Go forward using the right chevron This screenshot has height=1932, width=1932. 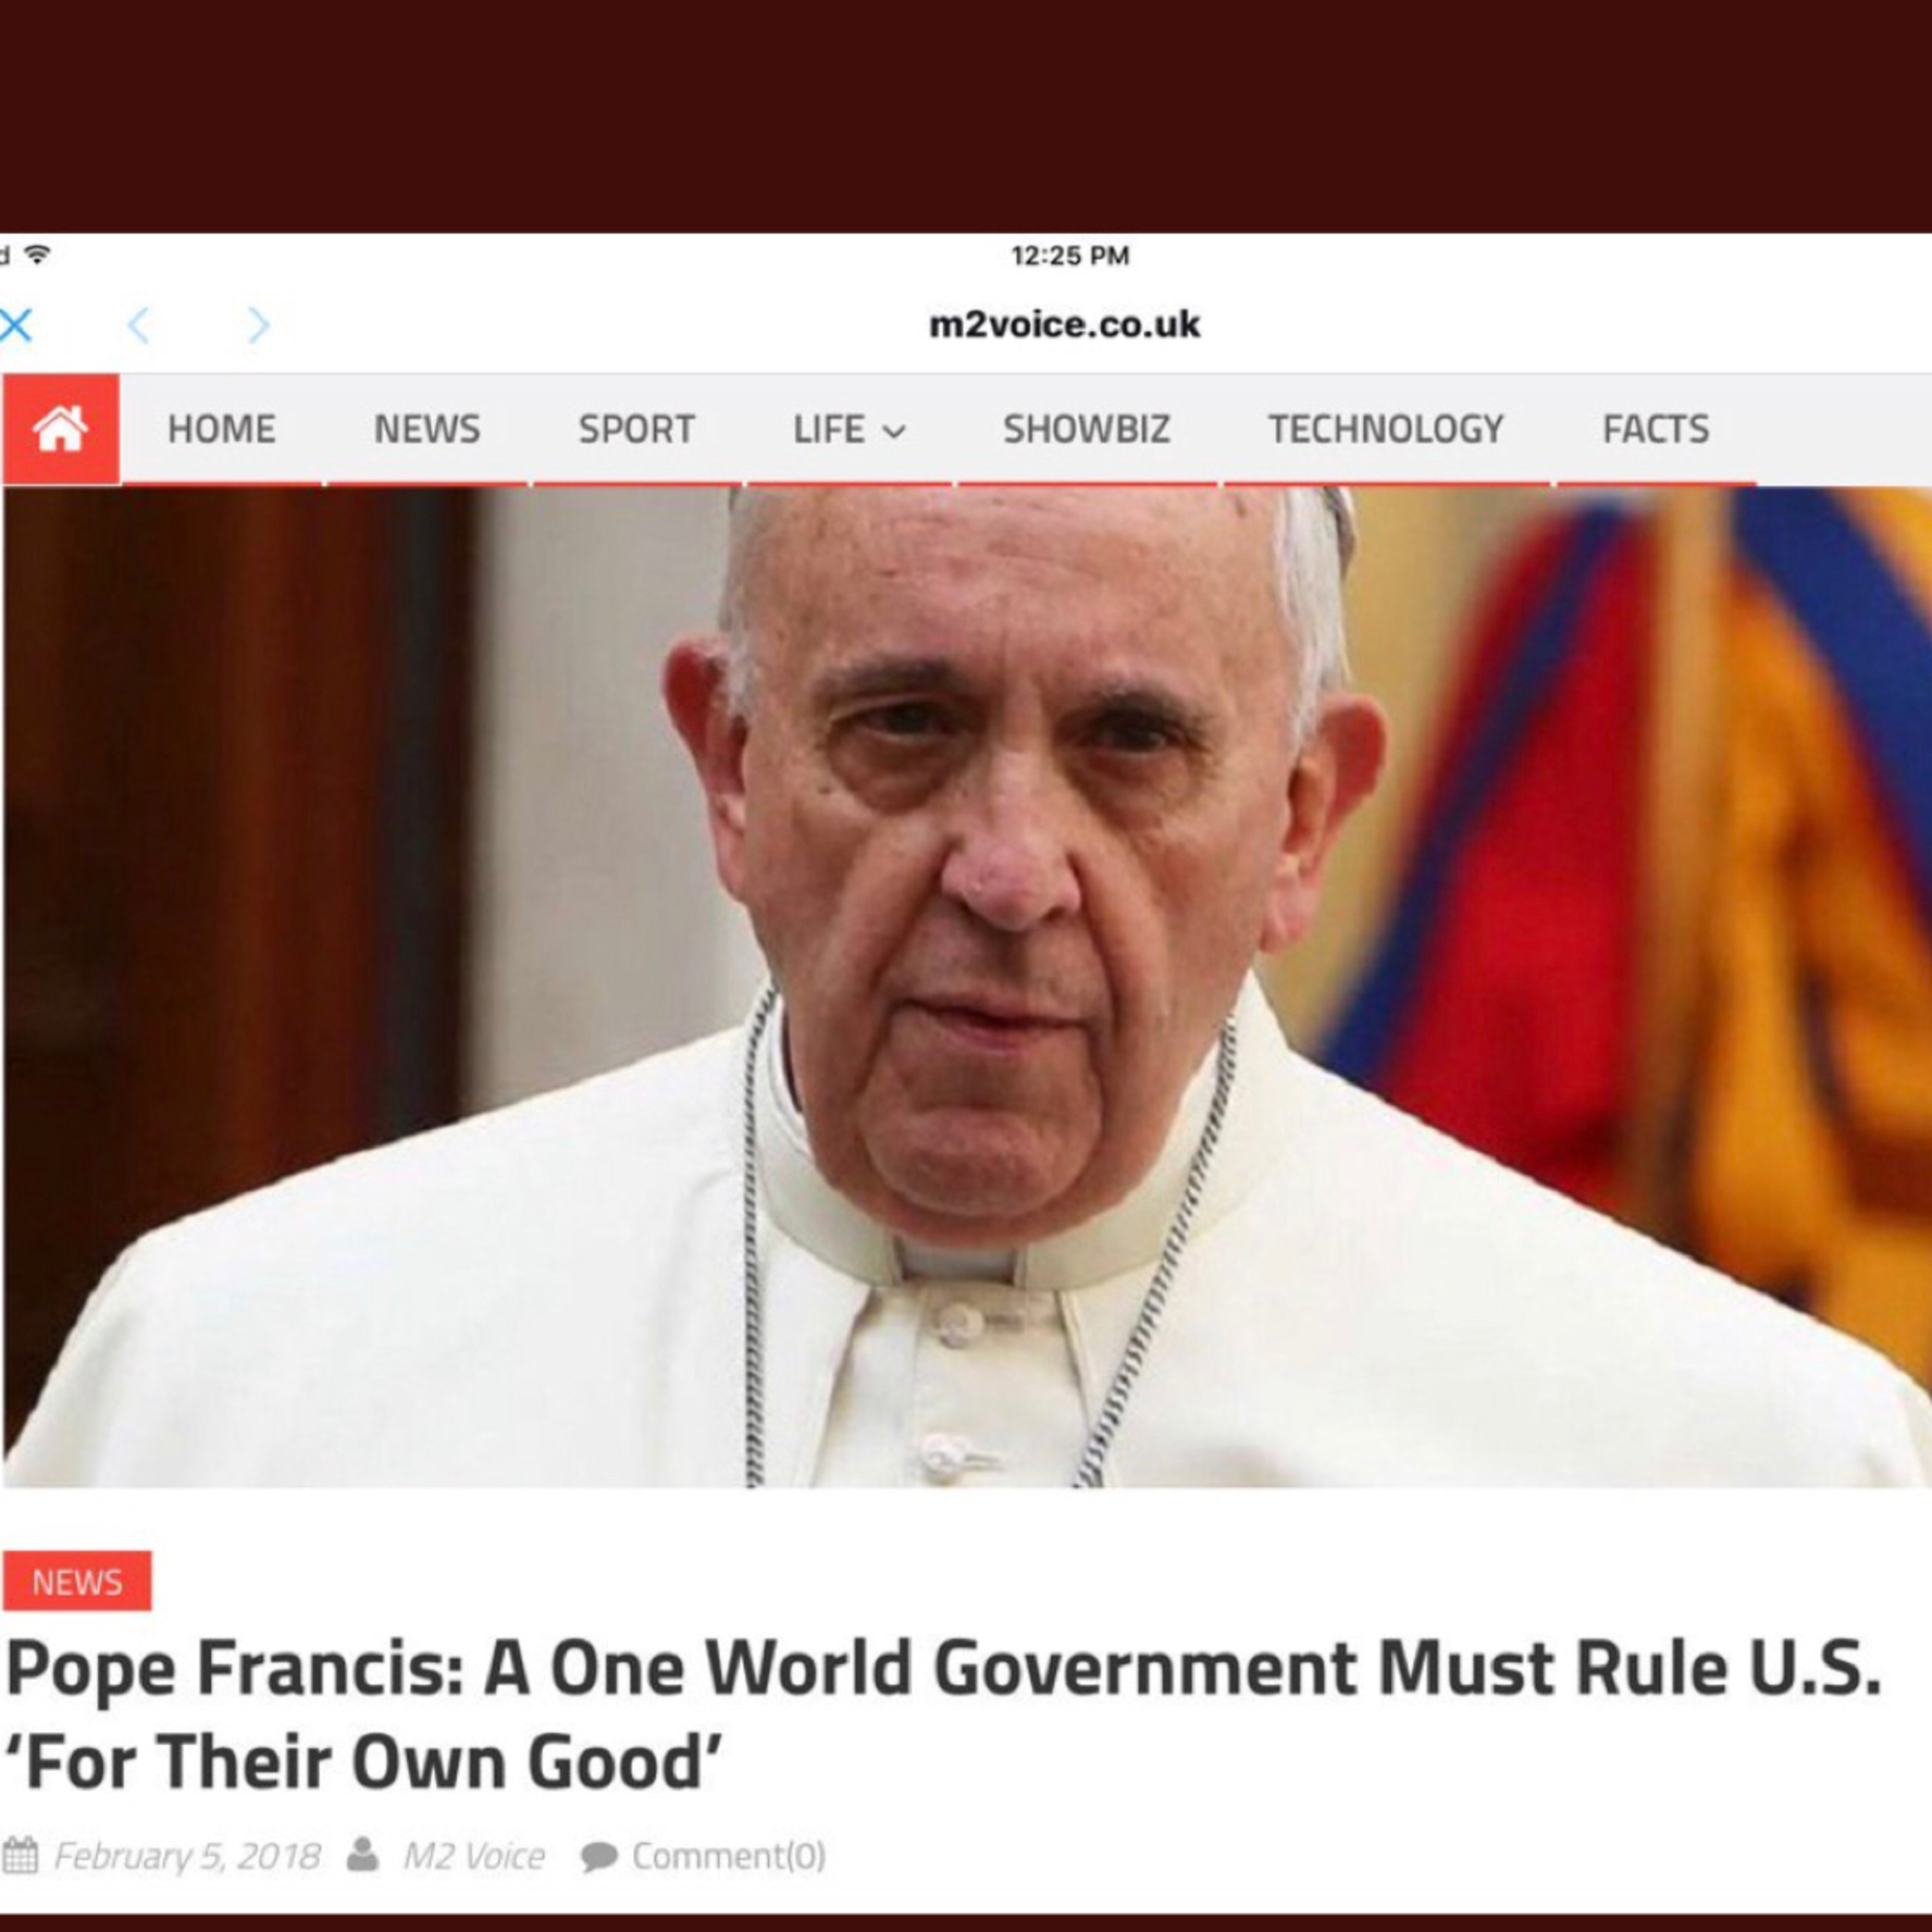click(259, 325)
